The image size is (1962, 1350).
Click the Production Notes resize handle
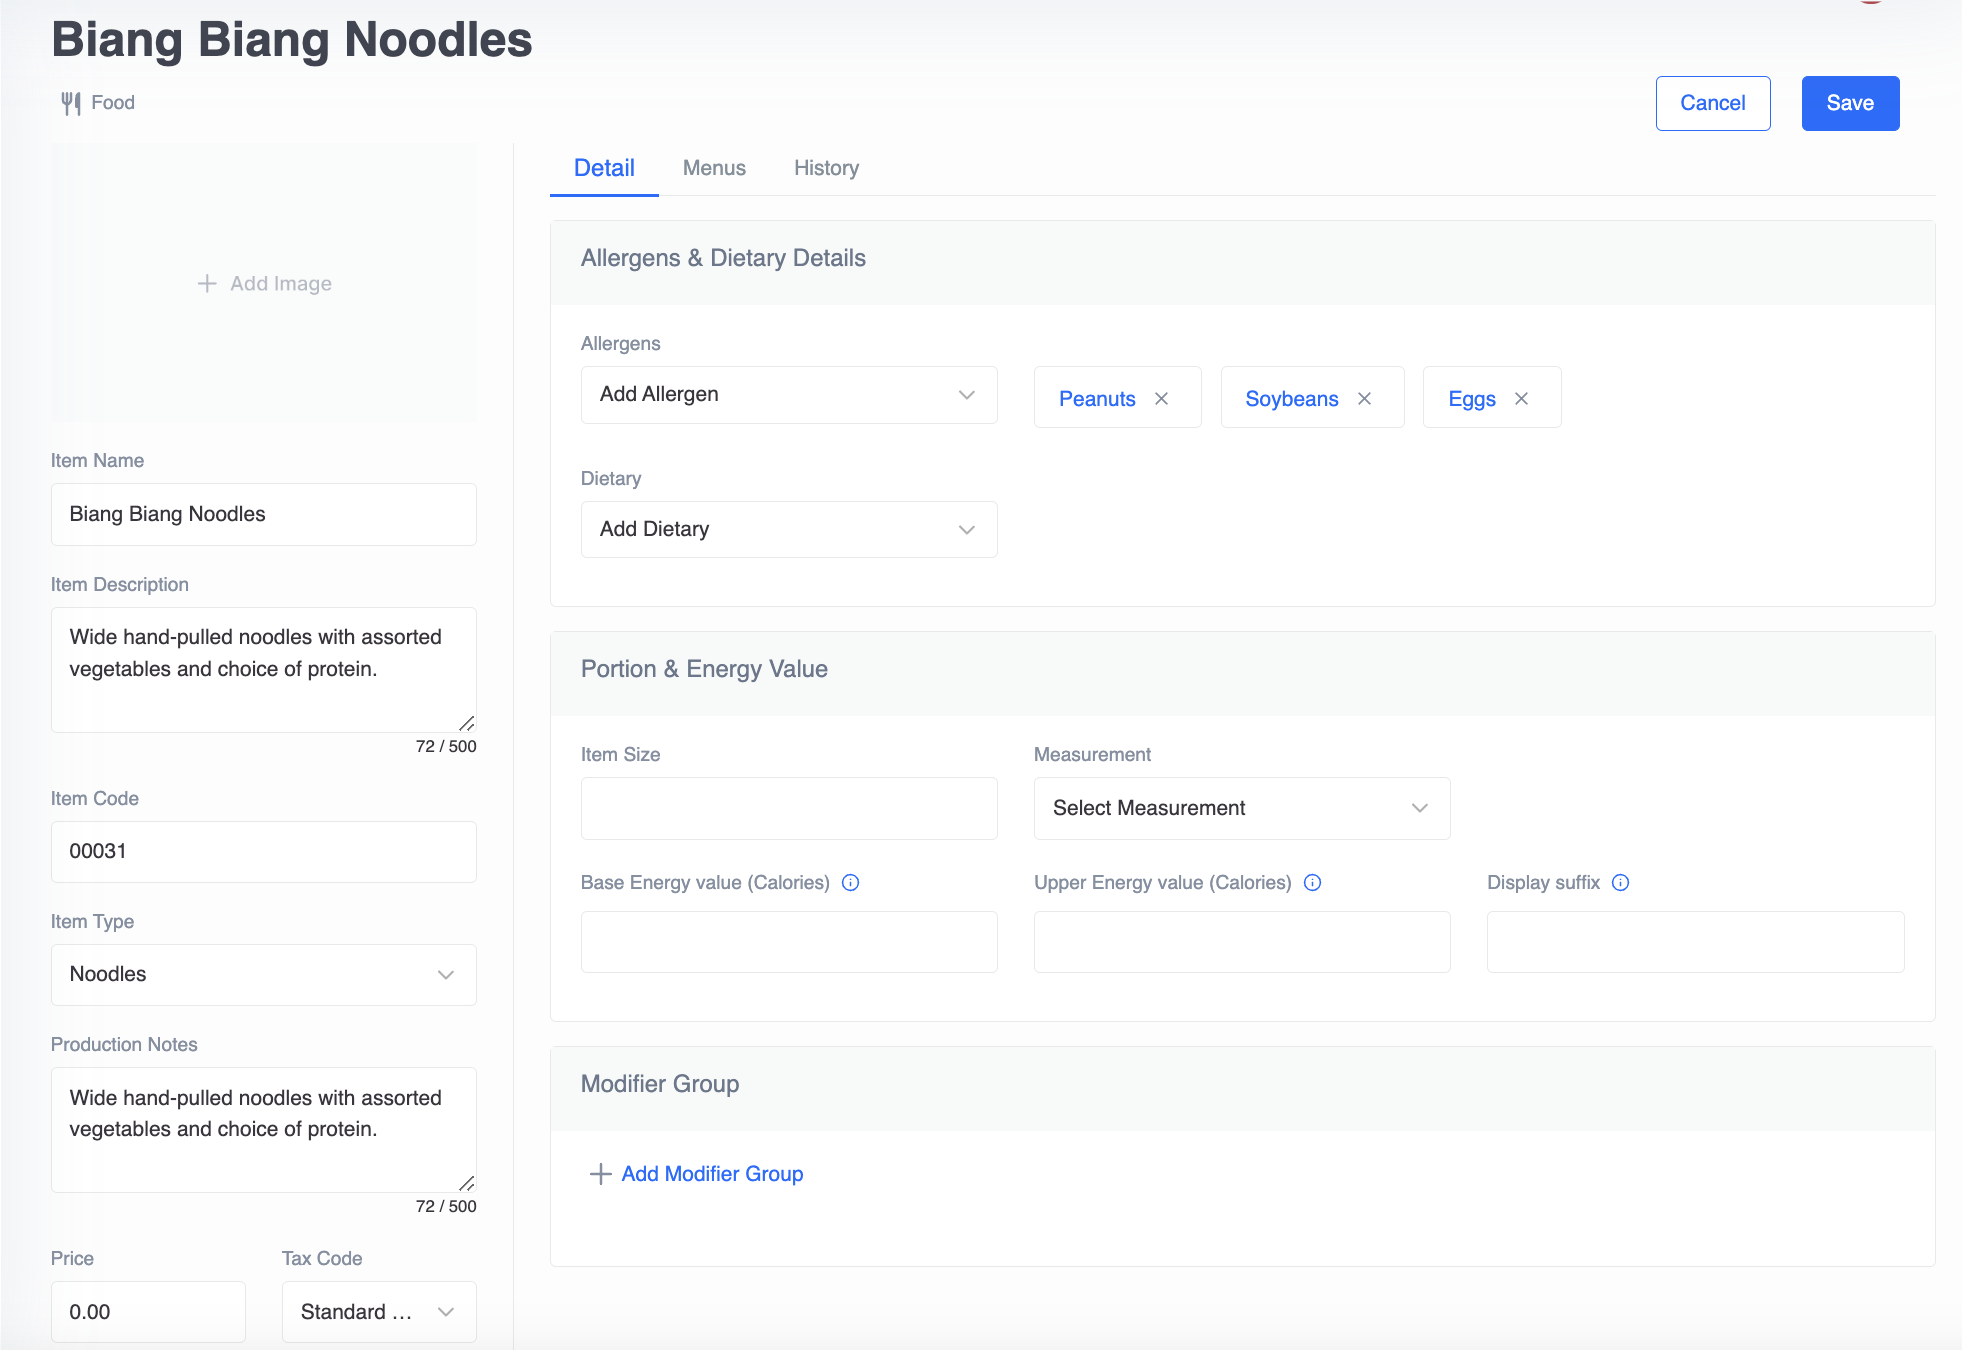(467, 1183)
